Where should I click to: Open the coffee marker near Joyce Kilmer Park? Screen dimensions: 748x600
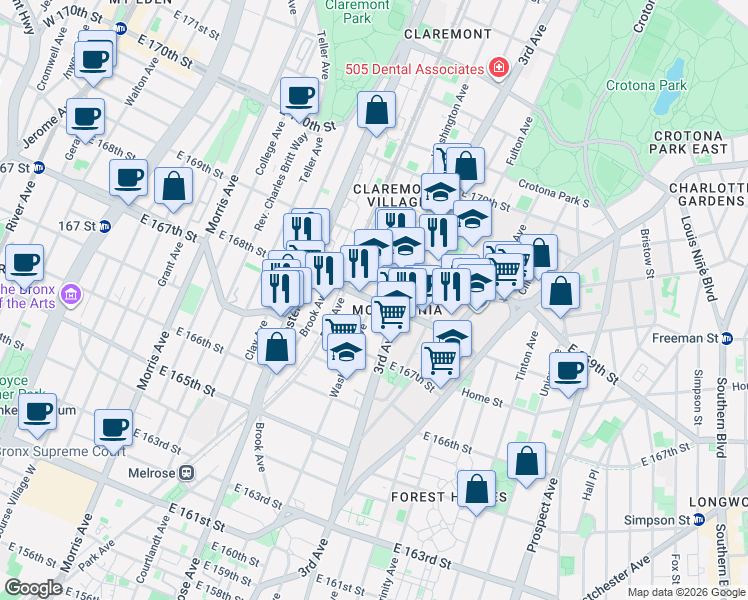[x=37, y=413]
